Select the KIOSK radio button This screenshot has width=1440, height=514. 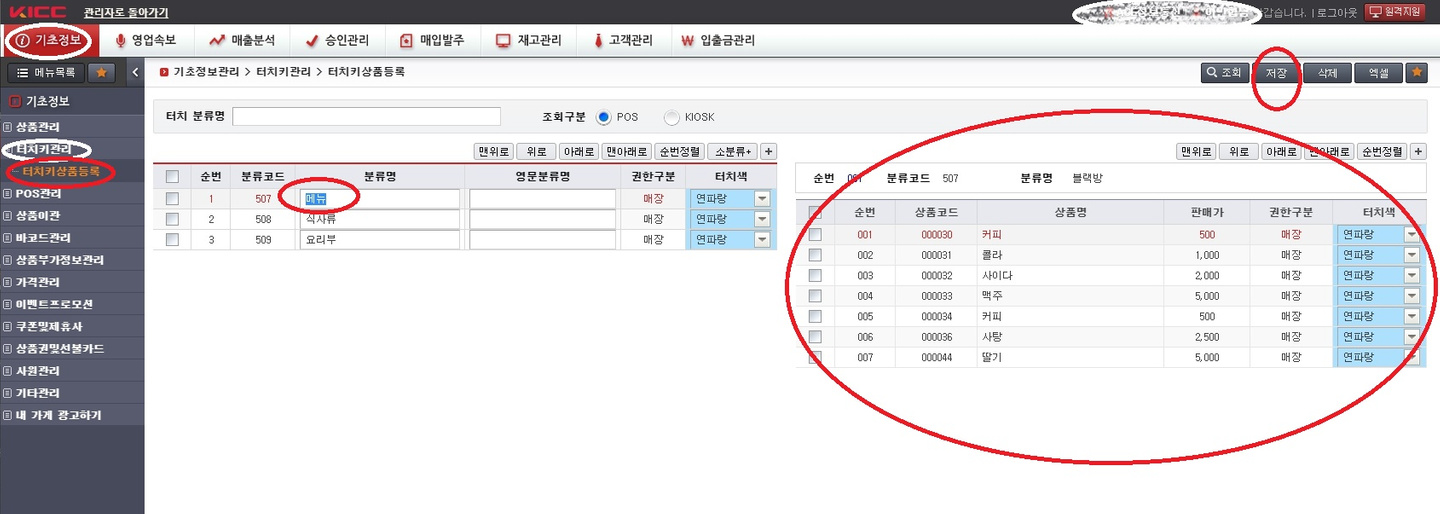pyautogui.click(x=671, y=117)
